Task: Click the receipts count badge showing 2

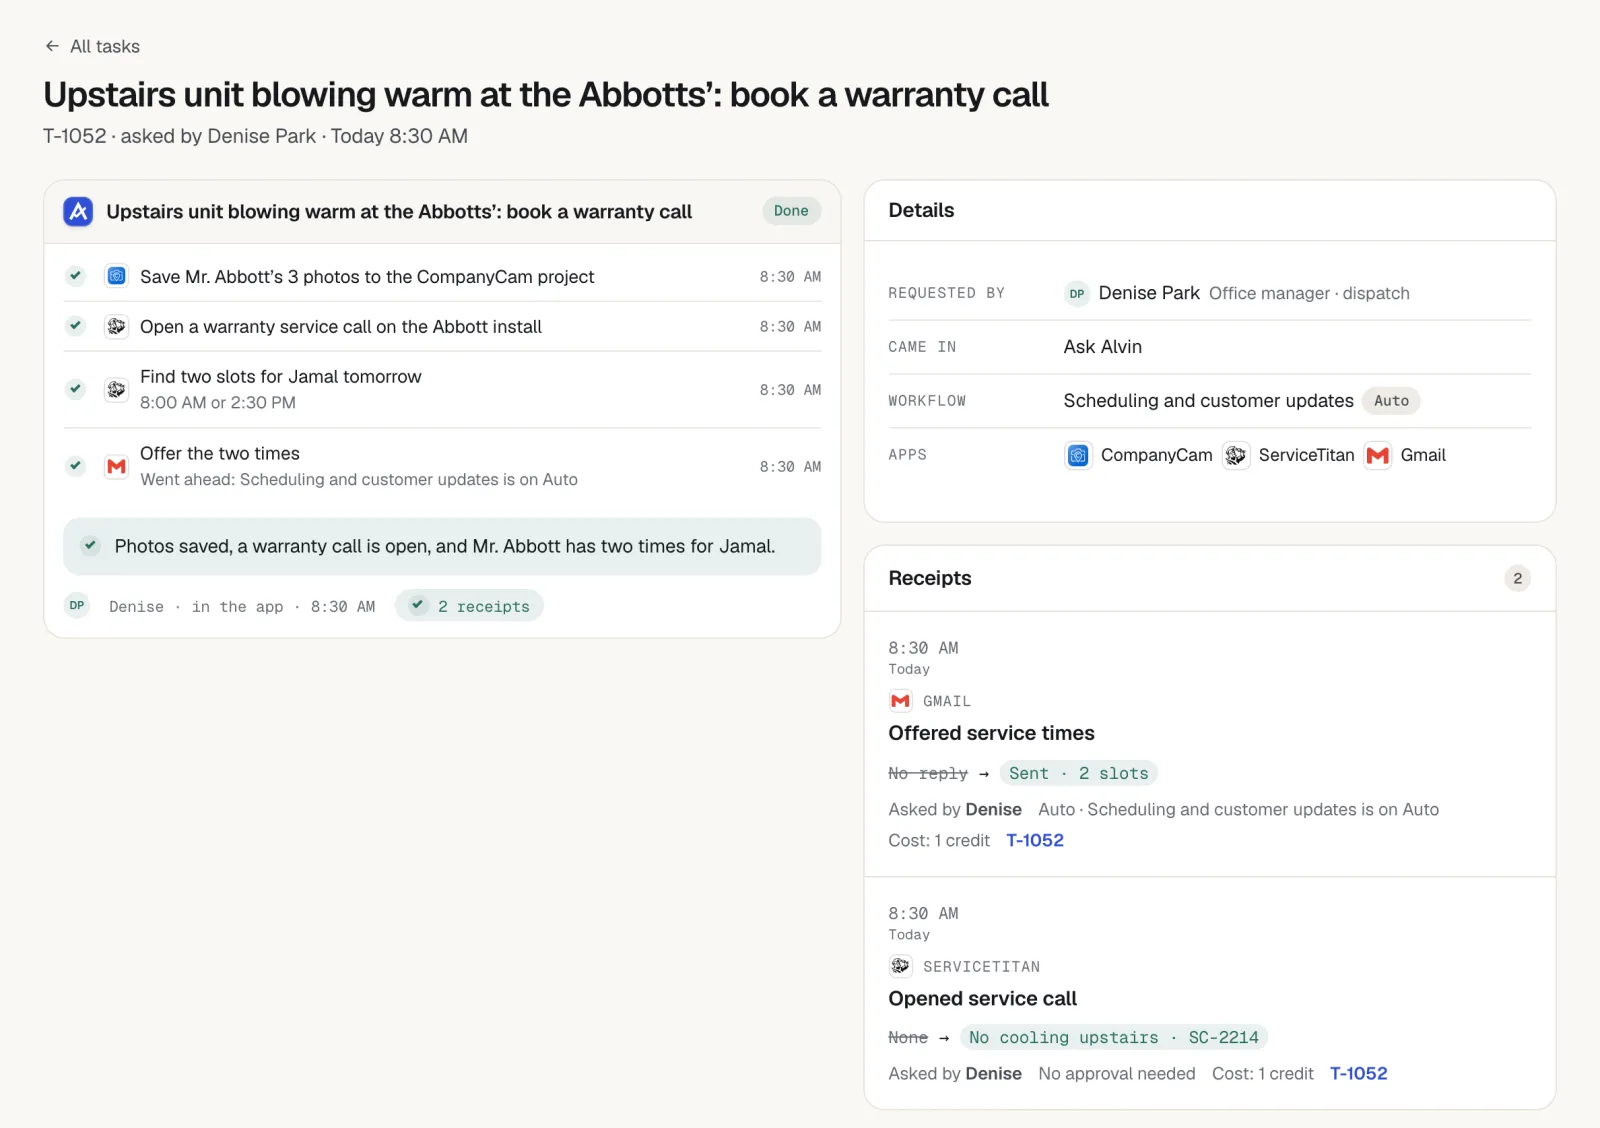Action: tap(1517, 578)
